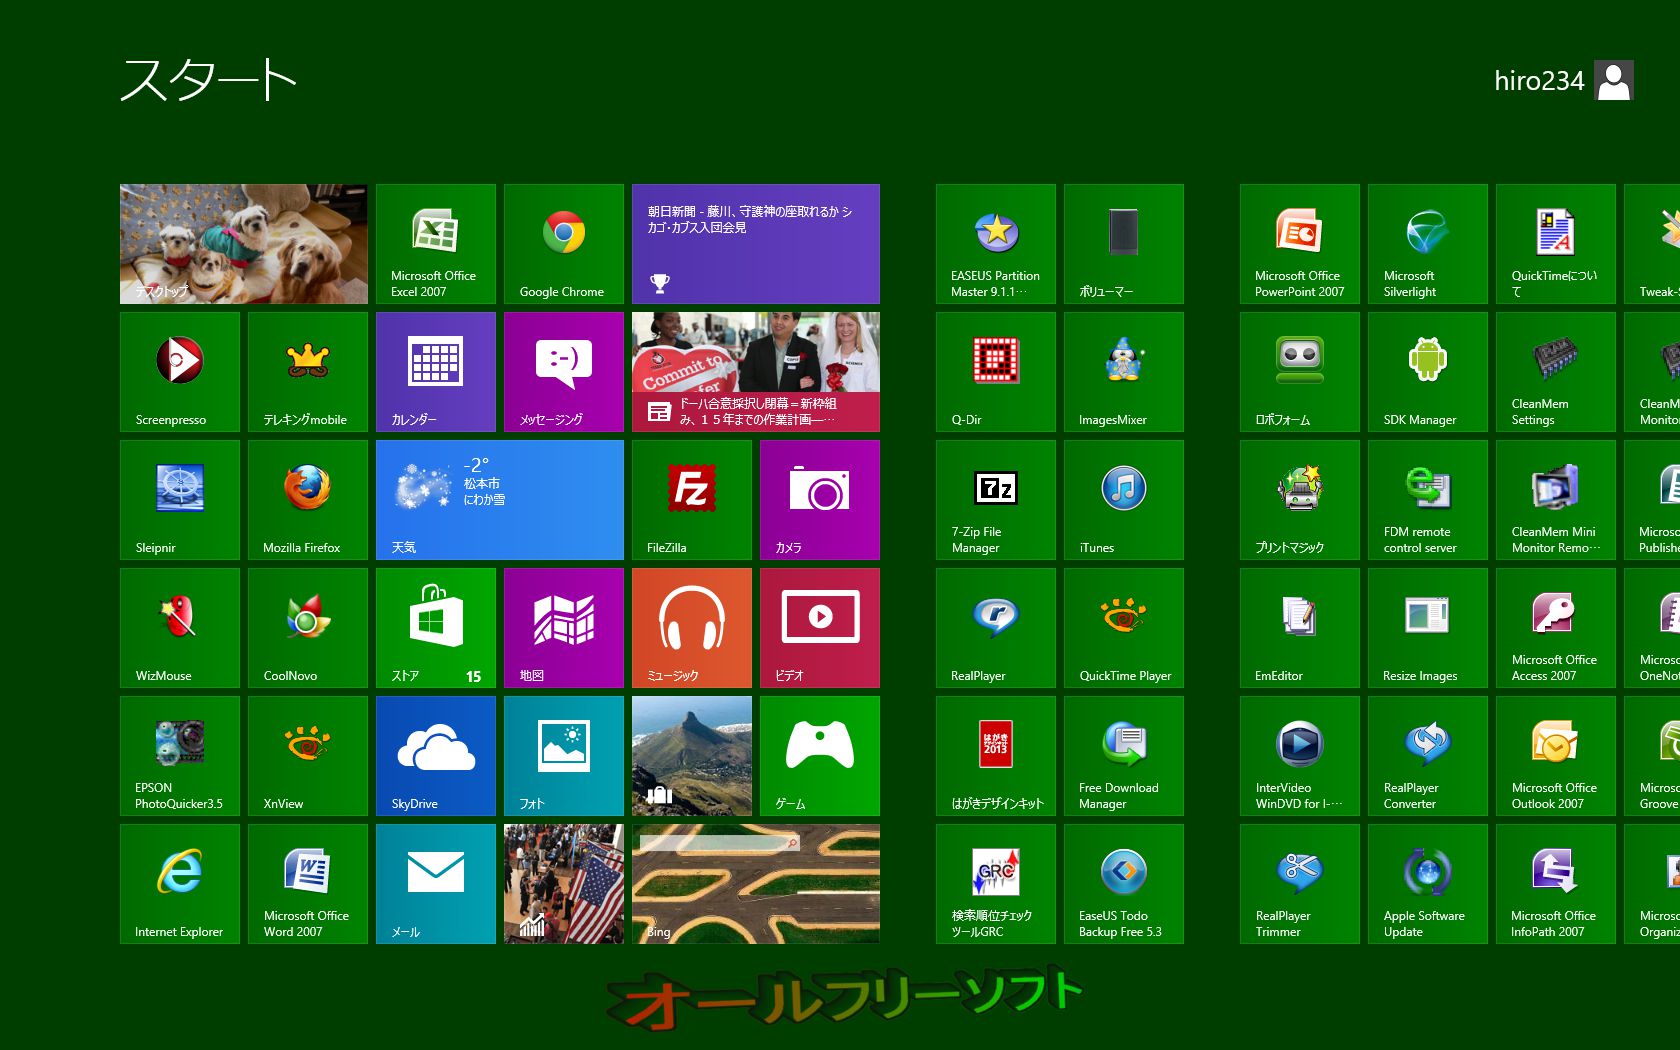Open the QuickTimeについて tile
This screenshot has height=1050, width=1680.
tap(1556, 244)
